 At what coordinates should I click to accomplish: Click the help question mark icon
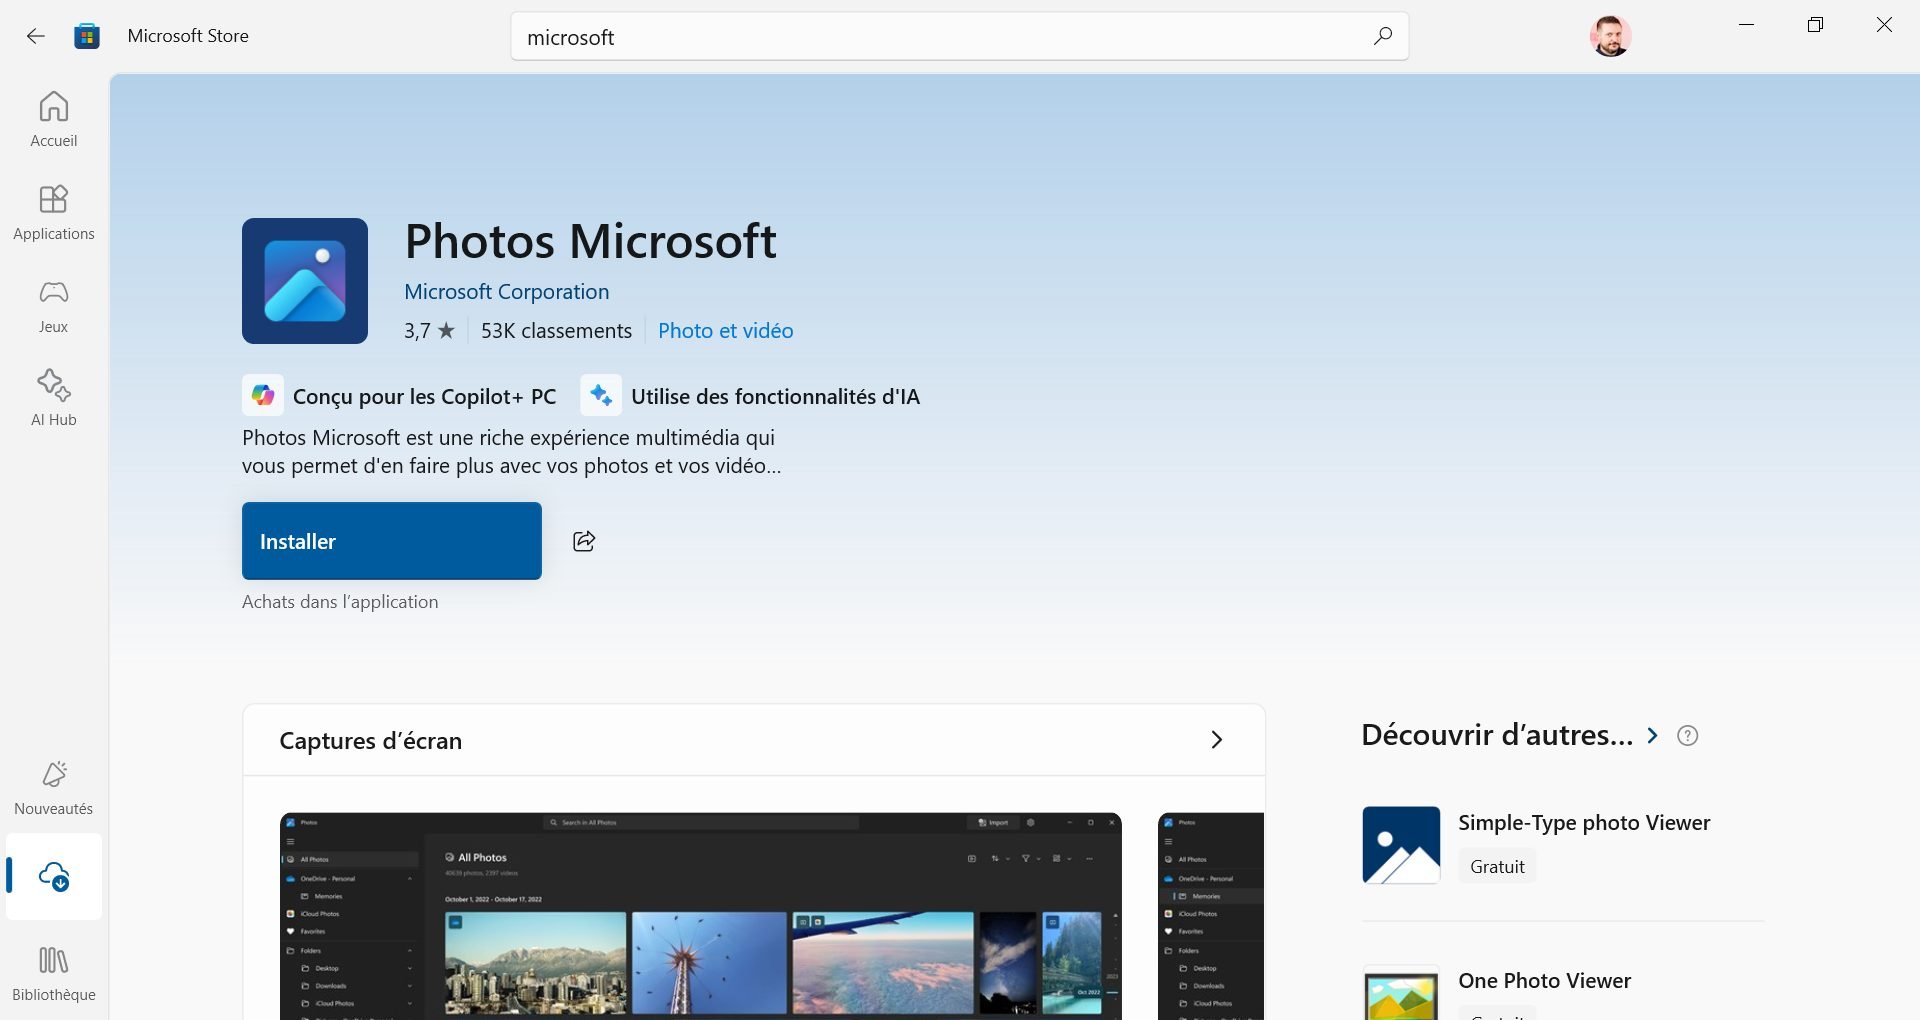coord(1687,736)
